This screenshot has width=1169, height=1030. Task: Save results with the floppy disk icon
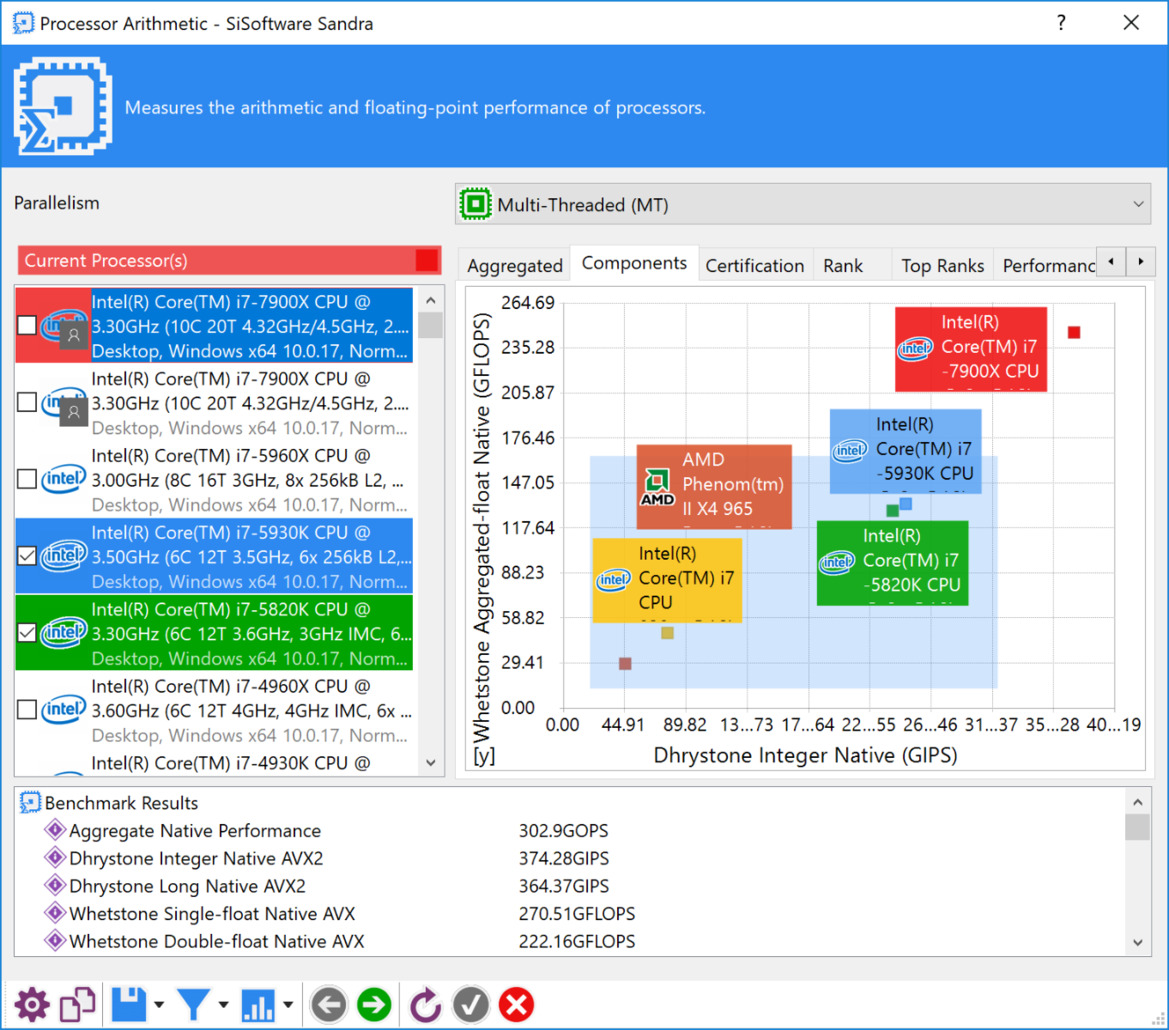pyautogui.click(x=129, y=1005)
